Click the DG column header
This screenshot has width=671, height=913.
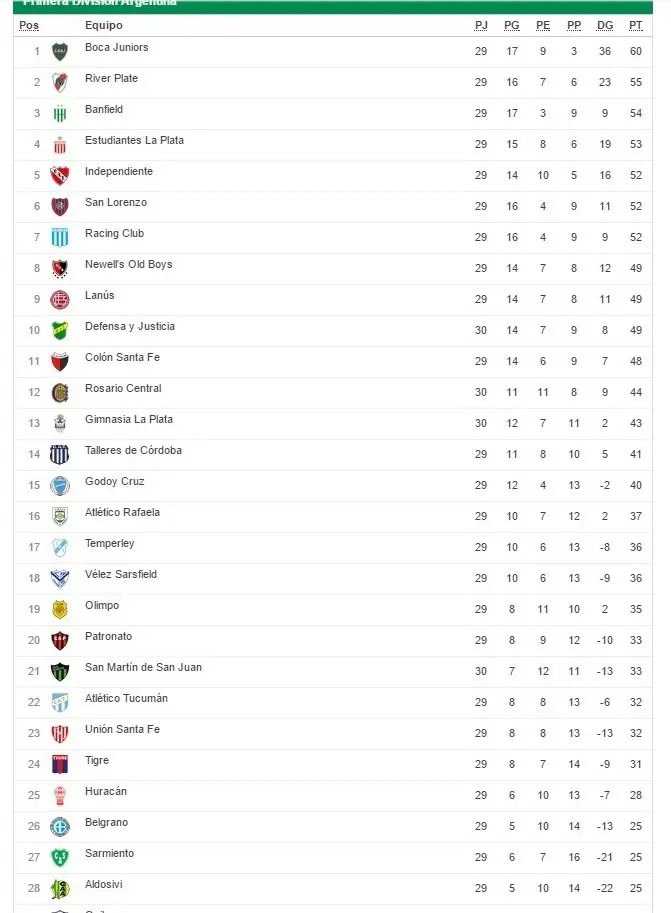(605, 25)
